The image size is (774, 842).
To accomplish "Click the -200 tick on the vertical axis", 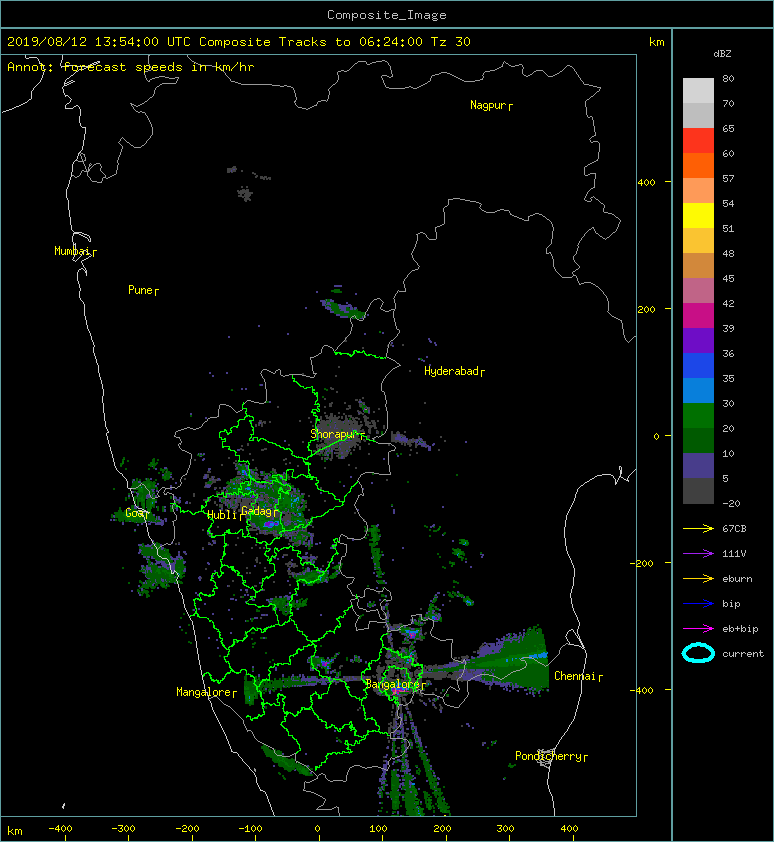I will (x=642, y=563).
